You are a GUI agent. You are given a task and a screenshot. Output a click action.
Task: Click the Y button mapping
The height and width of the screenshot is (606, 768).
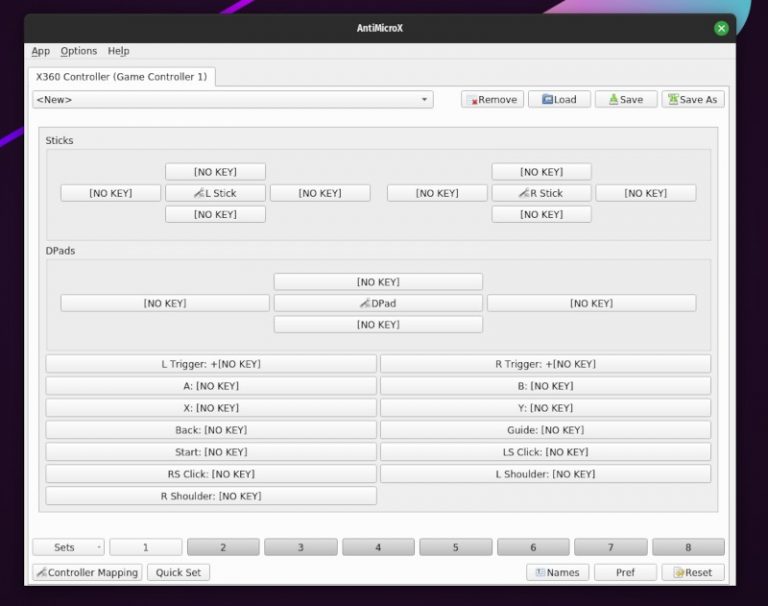[x=546, y=408]
